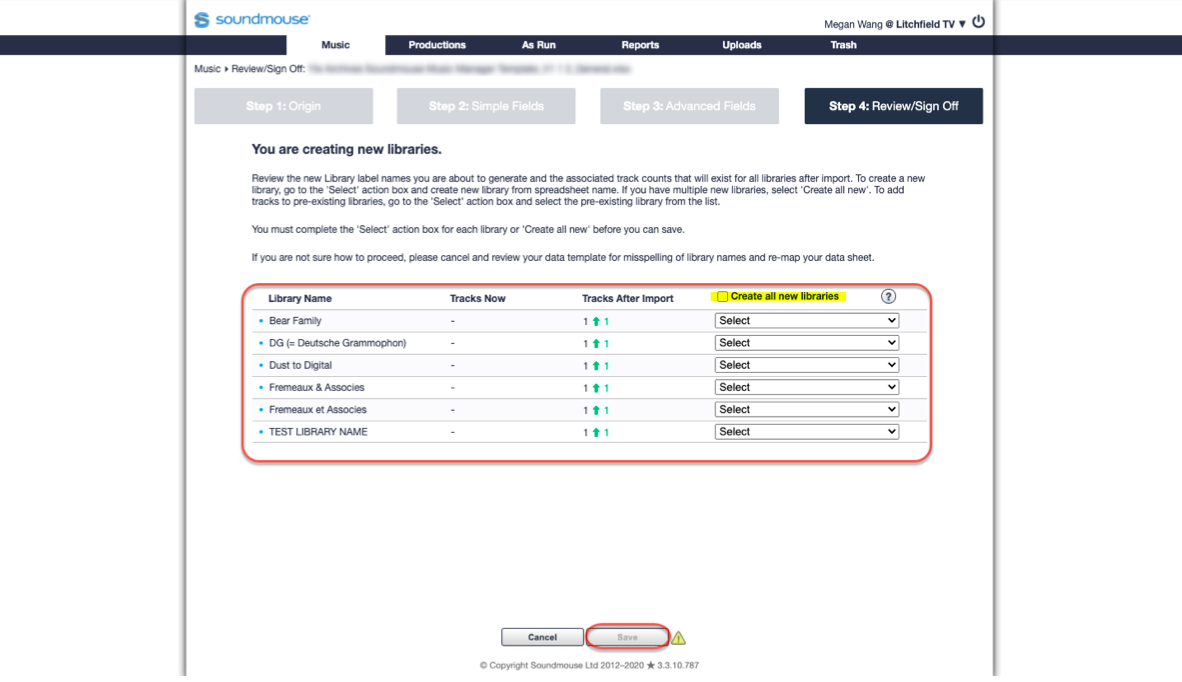This screenshot has width=1182, height=682.
Task: Open the Select dropdown for Fremeaux & Associes
Action: pyautogui.click(x=807, y=387)
